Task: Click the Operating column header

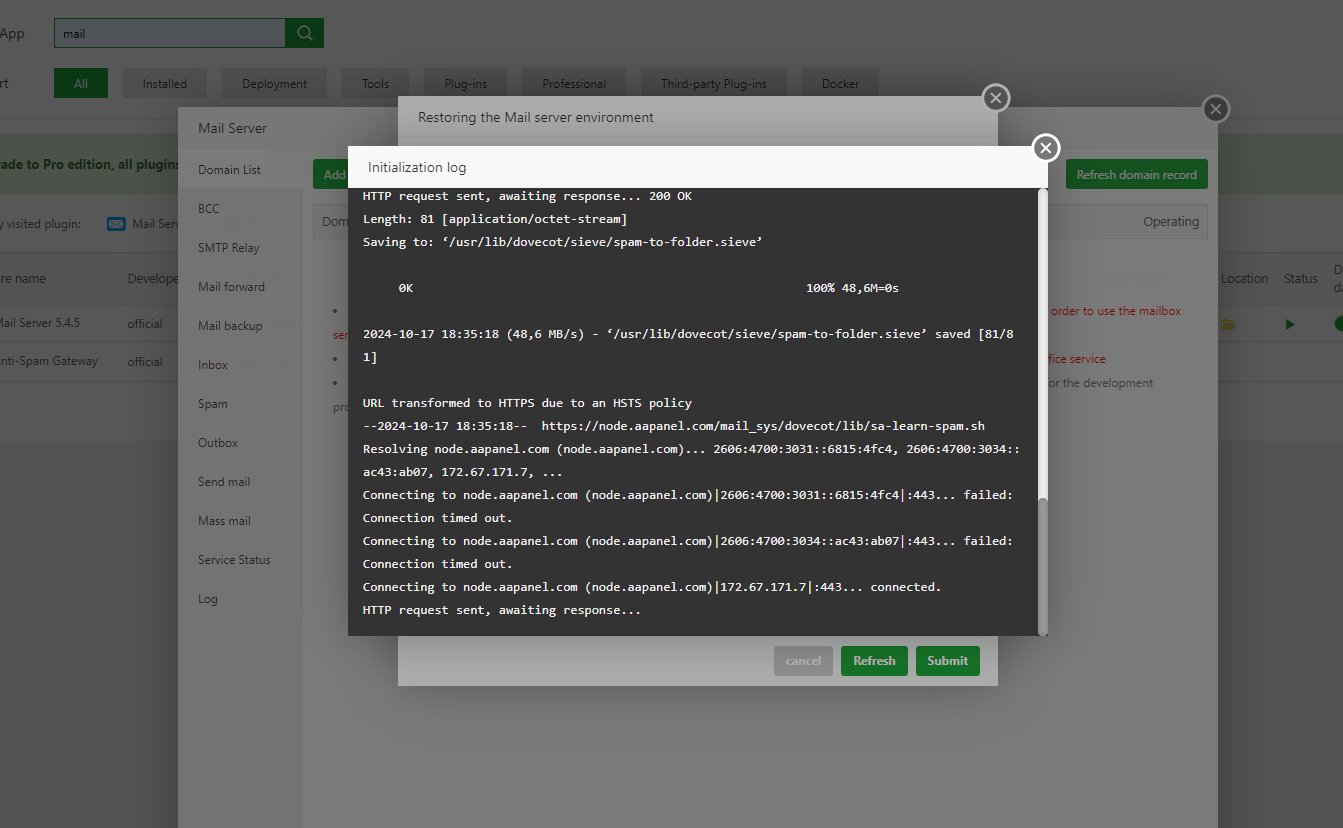Action: 1171,222
